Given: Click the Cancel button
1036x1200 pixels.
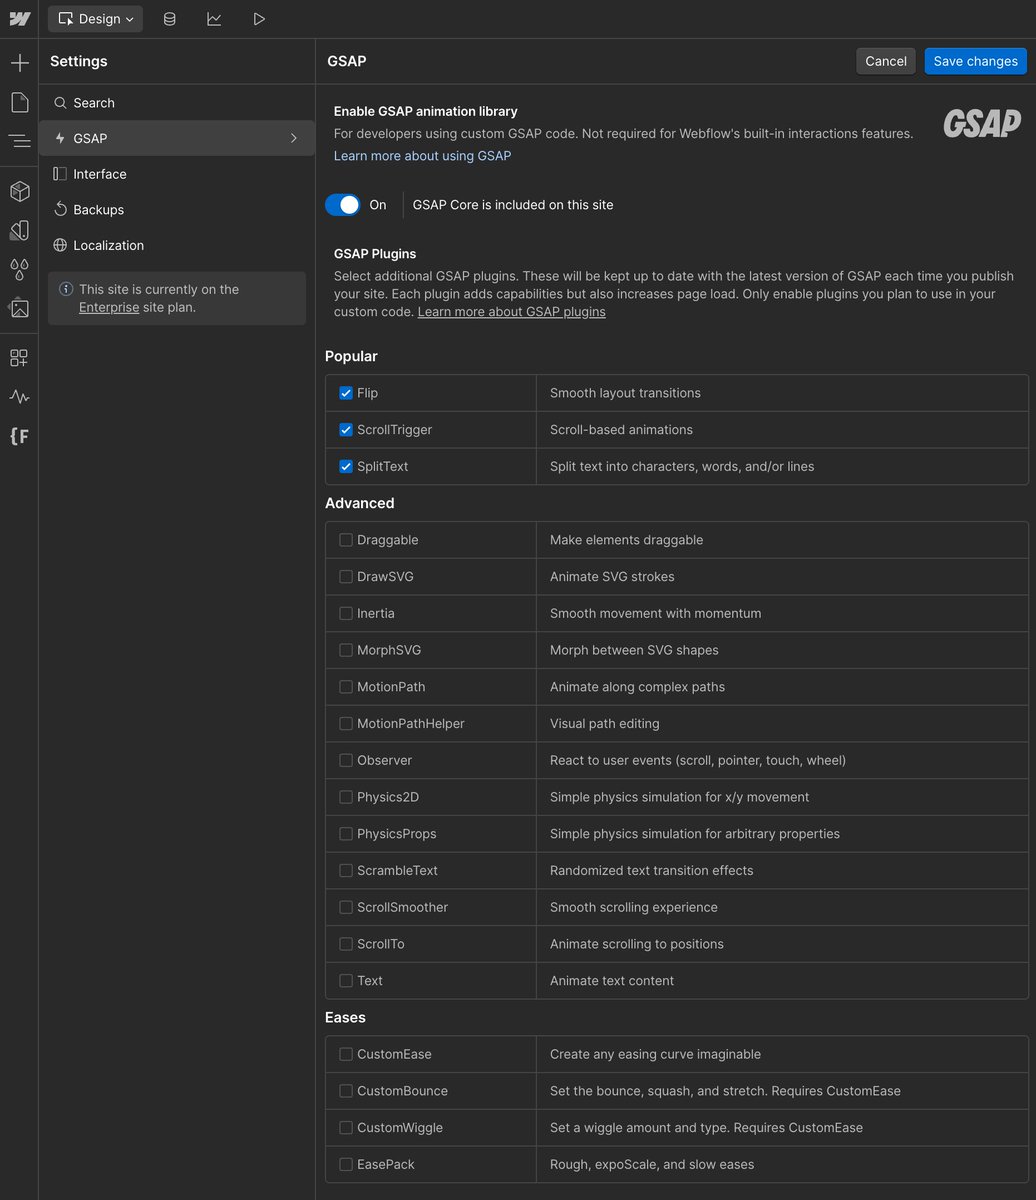Looking at the screenshot, I should [x=886, y=61].
